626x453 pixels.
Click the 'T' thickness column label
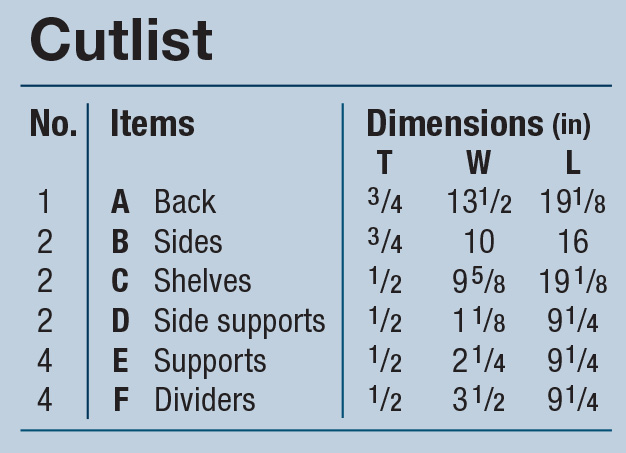[x=384, y=162]
